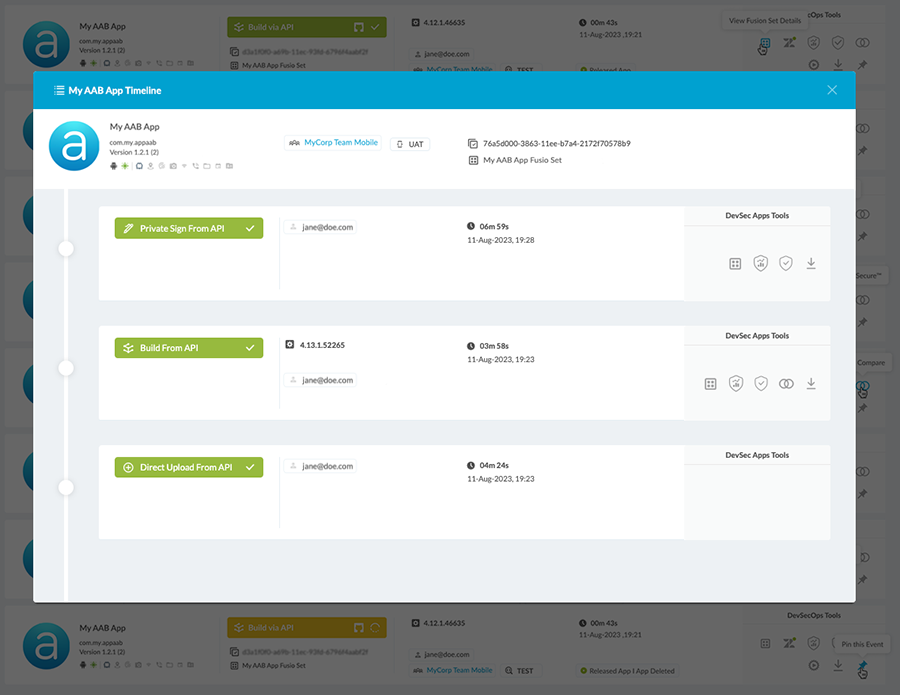Click the UAT tag badge
The image size is (900, 695).
pyautogui.click(x=410, y=144)
